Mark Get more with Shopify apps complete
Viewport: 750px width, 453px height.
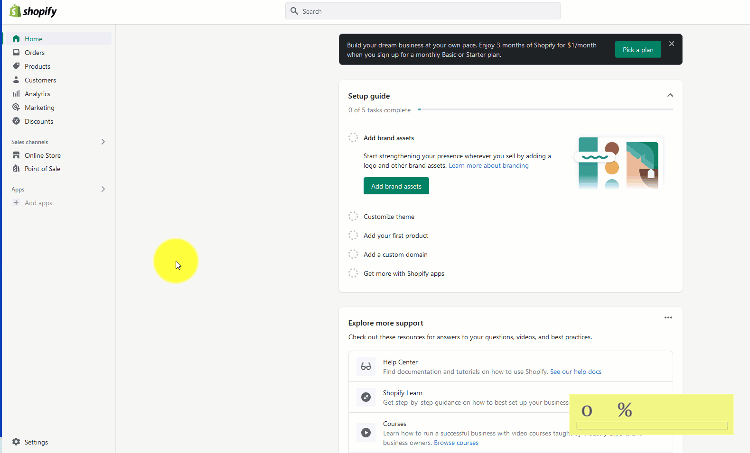[x=353, y=273]
